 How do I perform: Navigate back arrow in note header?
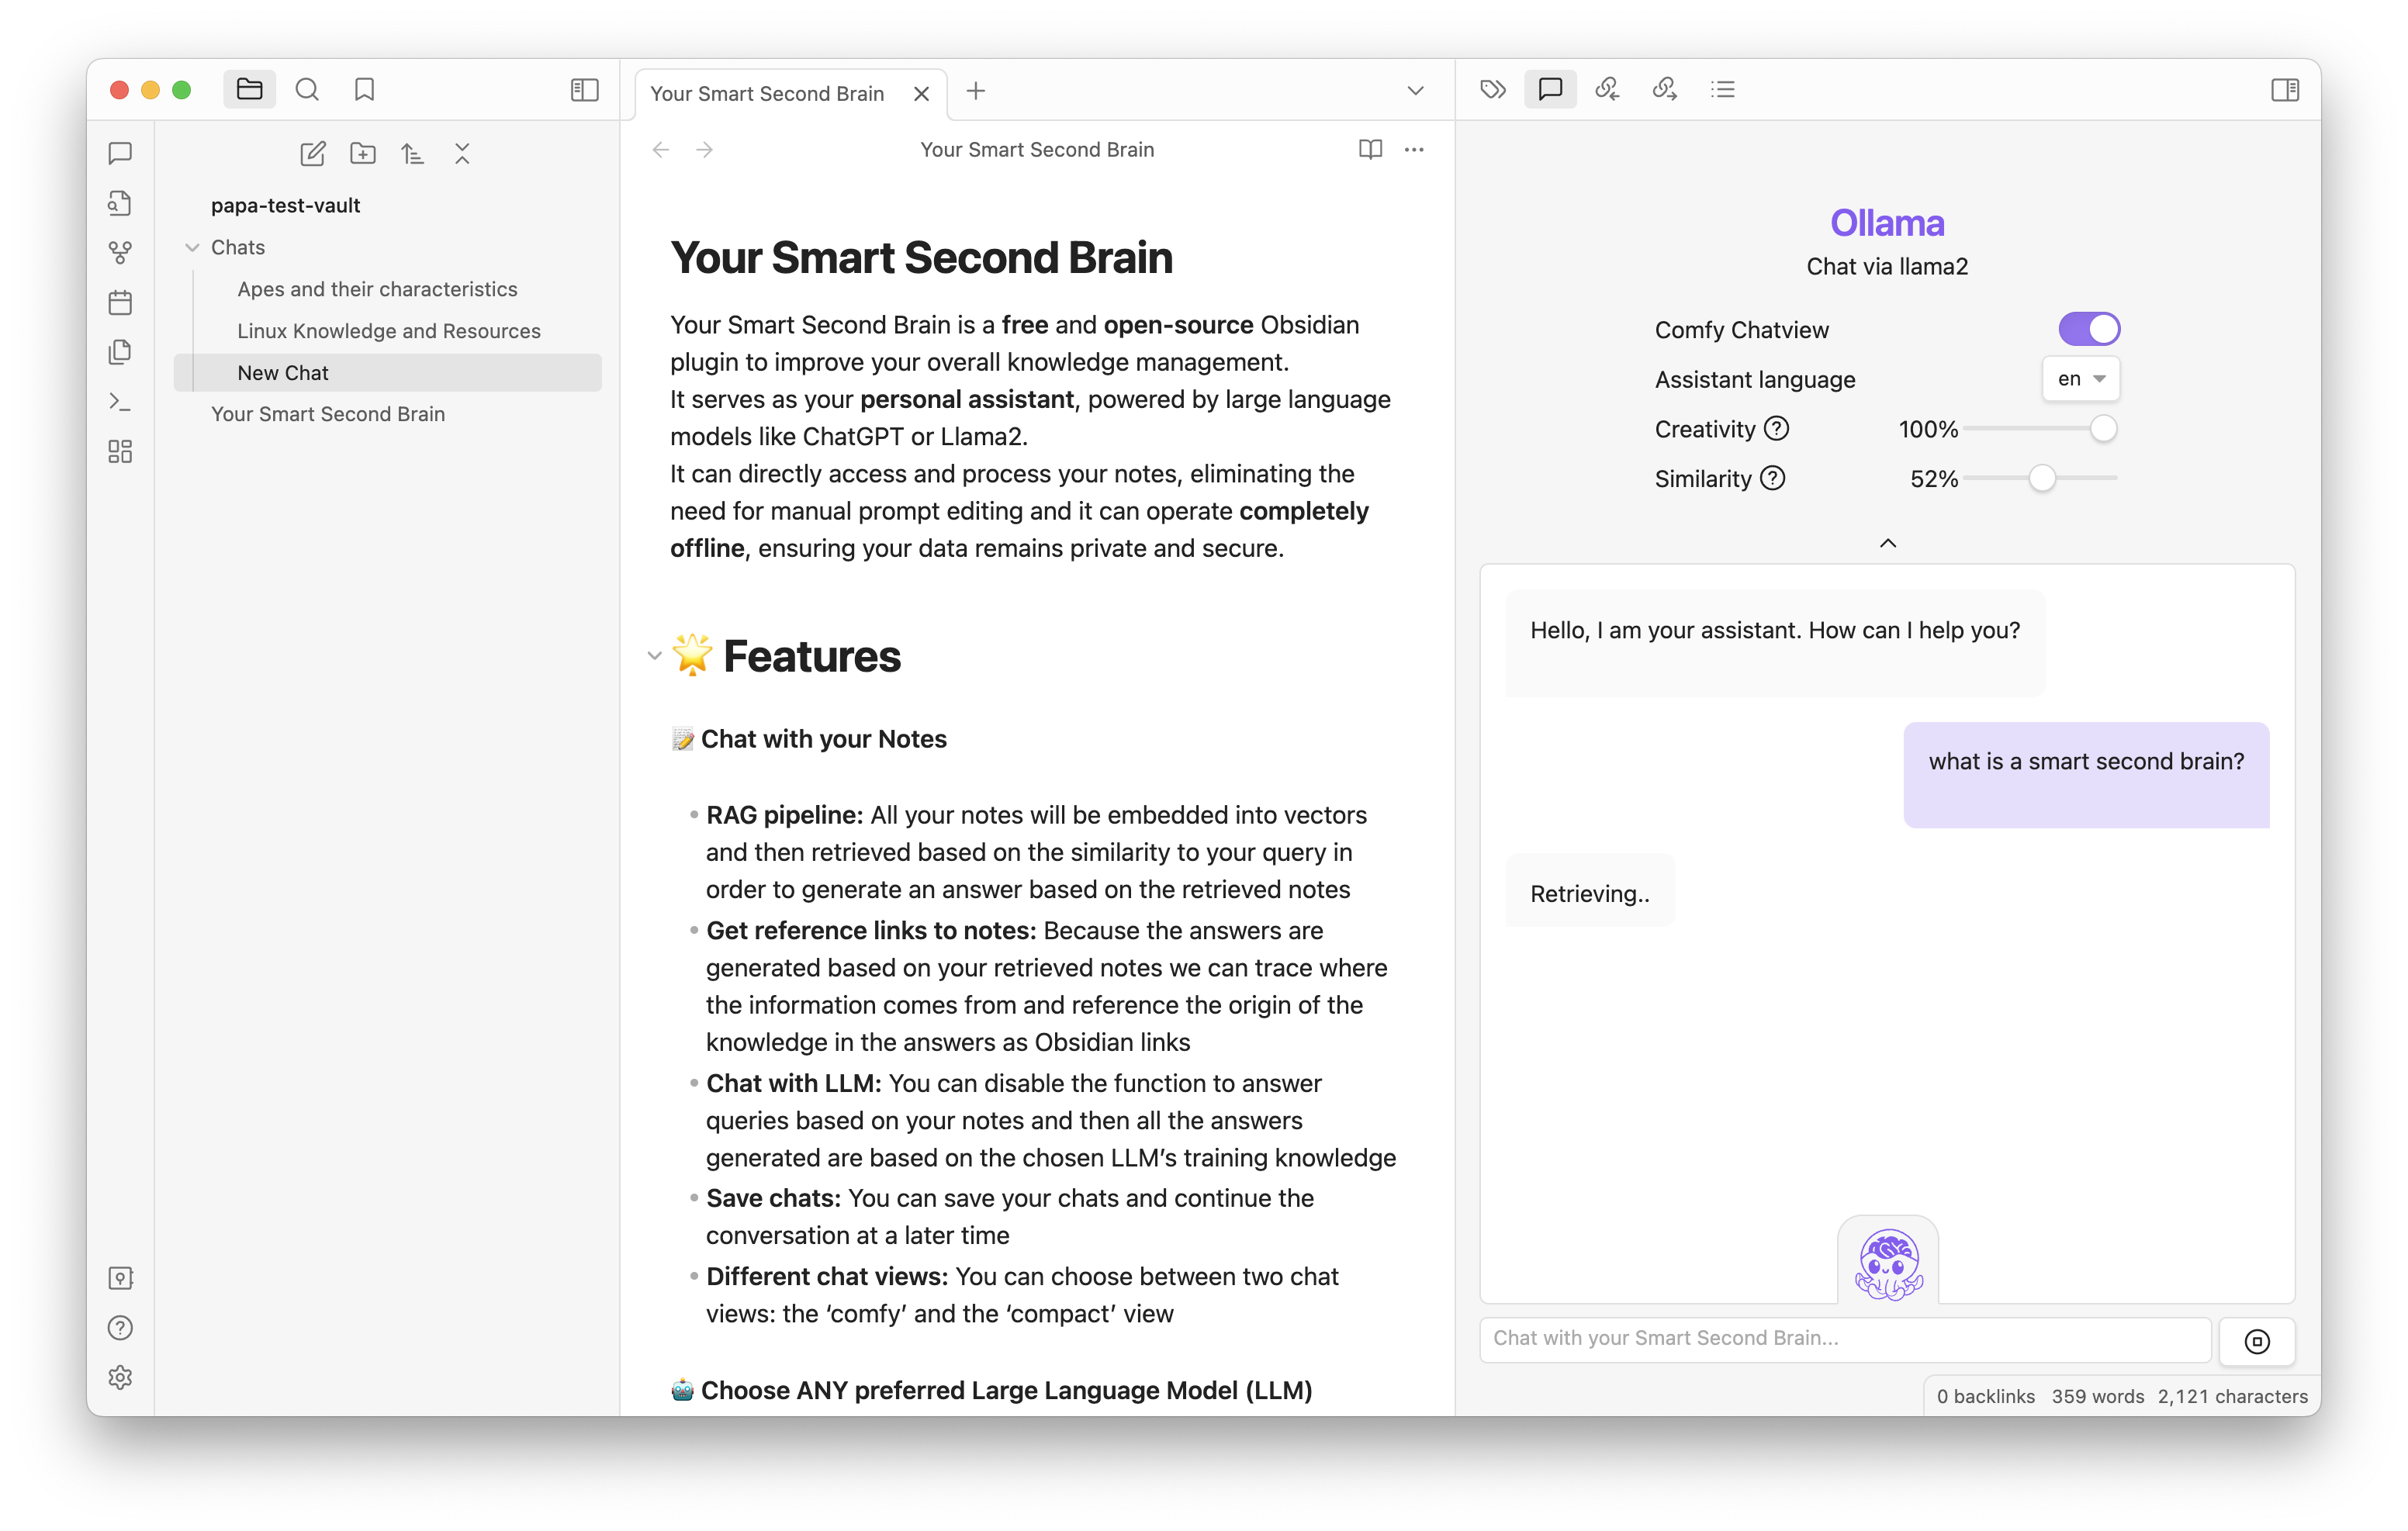click(661, 150)
